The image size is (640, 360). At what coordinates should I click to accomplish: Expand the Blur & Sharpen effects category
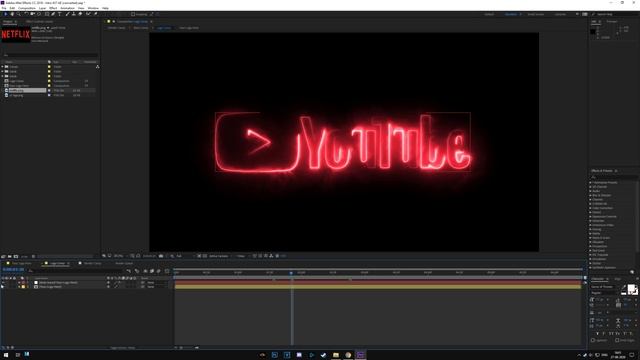[590, 195]
